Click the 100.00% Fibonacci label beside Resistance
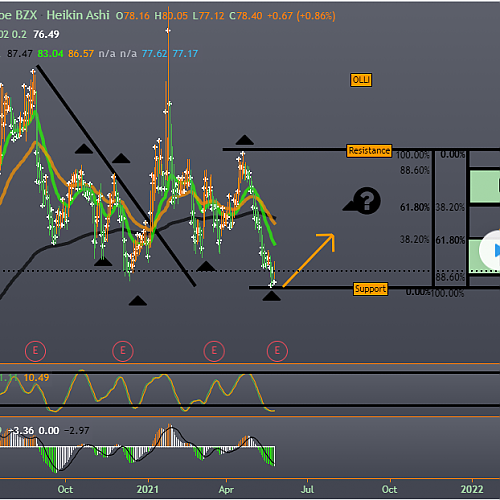The image size is (500, 500). (412, 155)
